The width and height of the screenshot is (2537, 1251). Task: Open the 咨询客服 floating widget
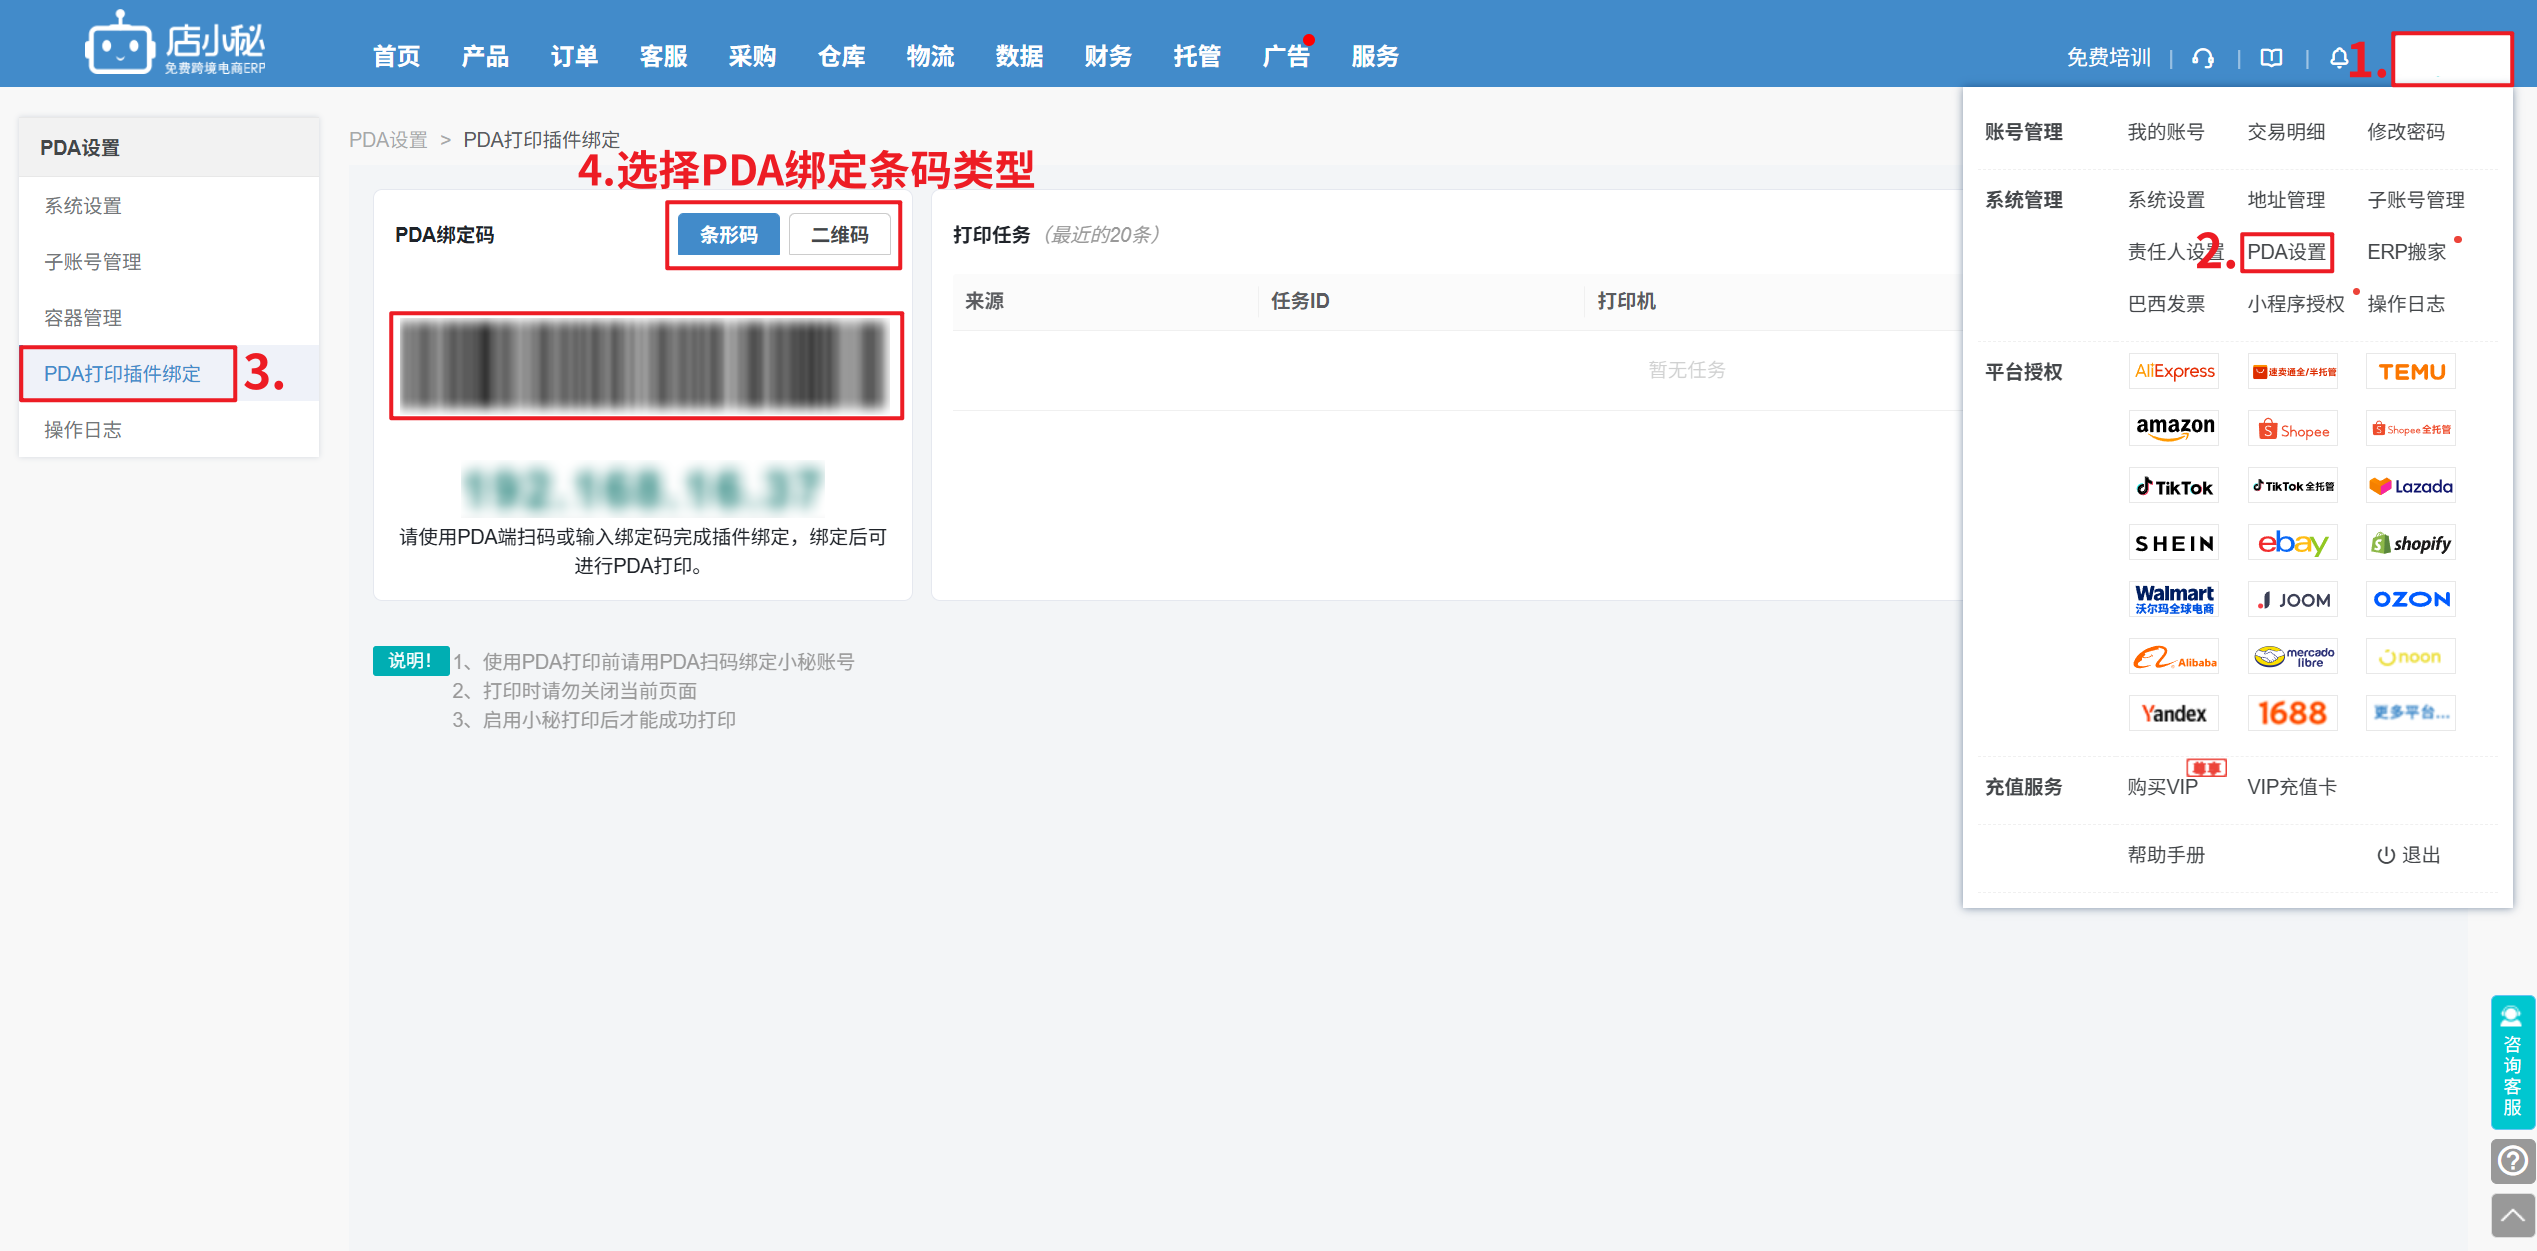click(2512, 1062)
